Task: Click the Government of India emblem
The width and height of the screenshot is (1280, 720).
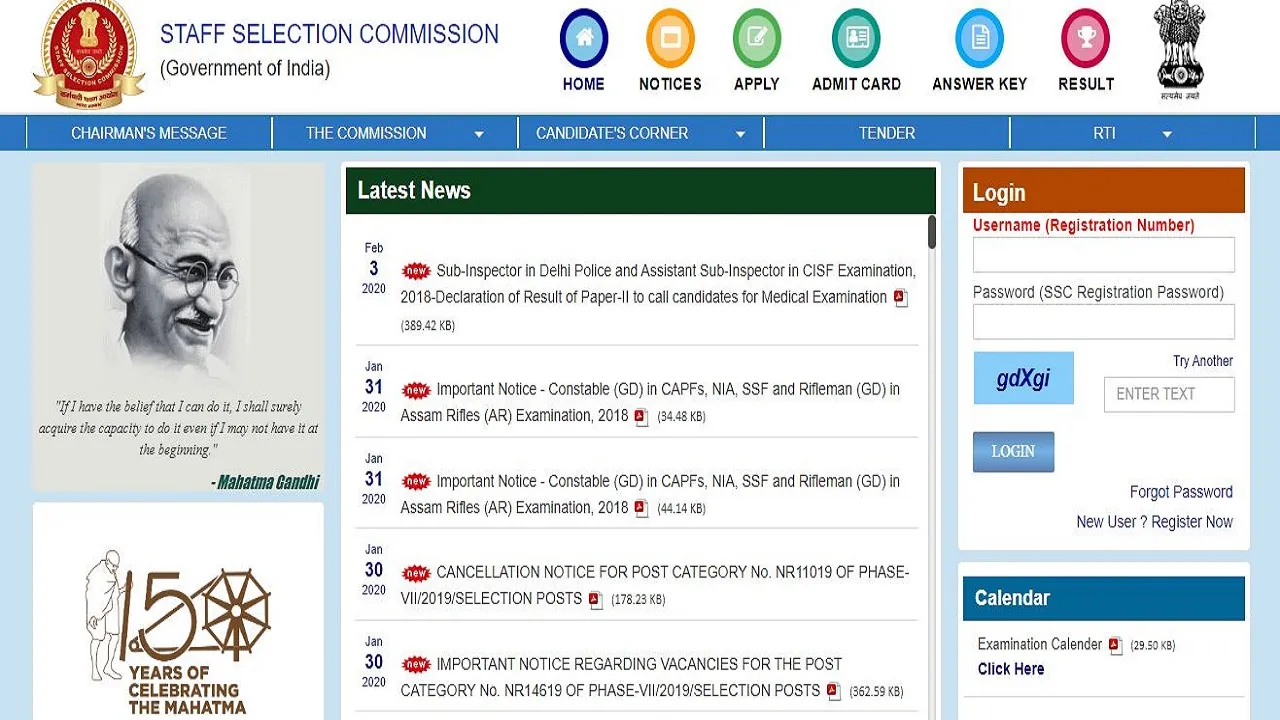Action: [x=1180, y=50]
